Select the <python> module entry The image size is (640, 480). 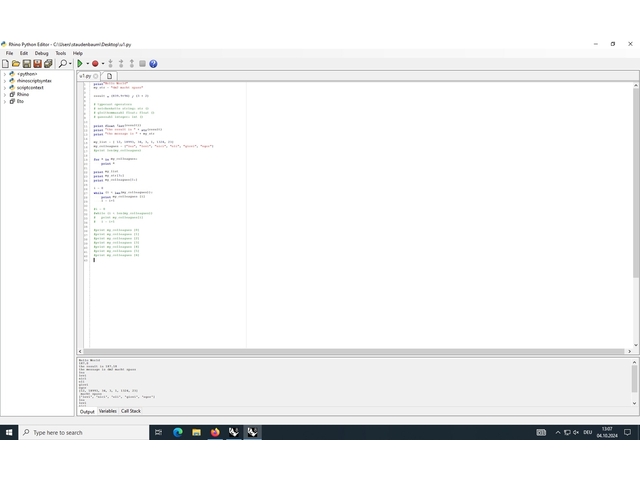tap(27, 74)
